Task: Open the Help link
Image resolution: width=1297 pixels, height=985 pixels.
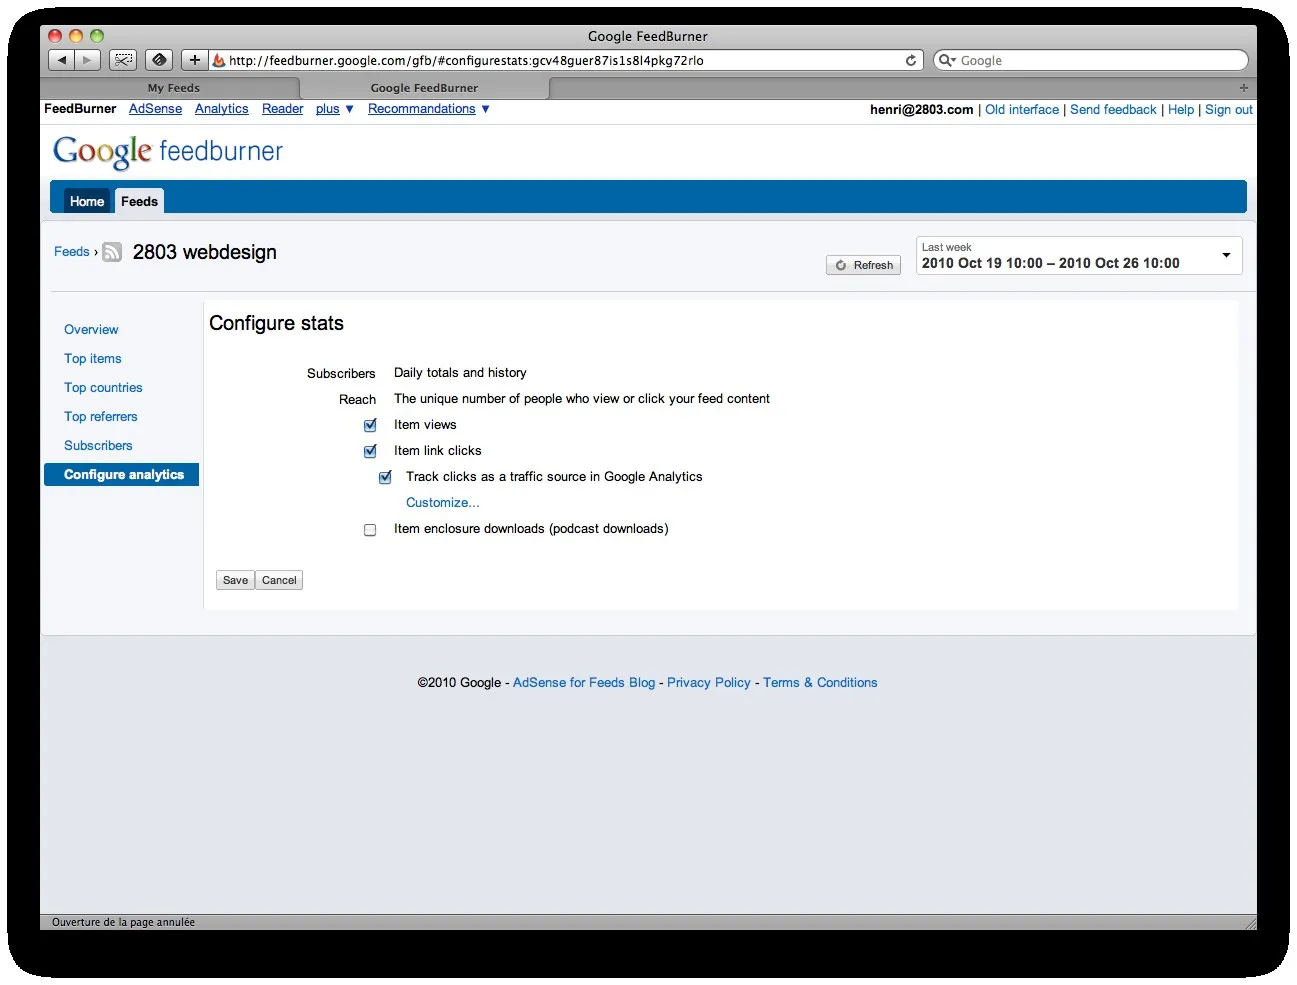Action: click(x=1181, y=110)
